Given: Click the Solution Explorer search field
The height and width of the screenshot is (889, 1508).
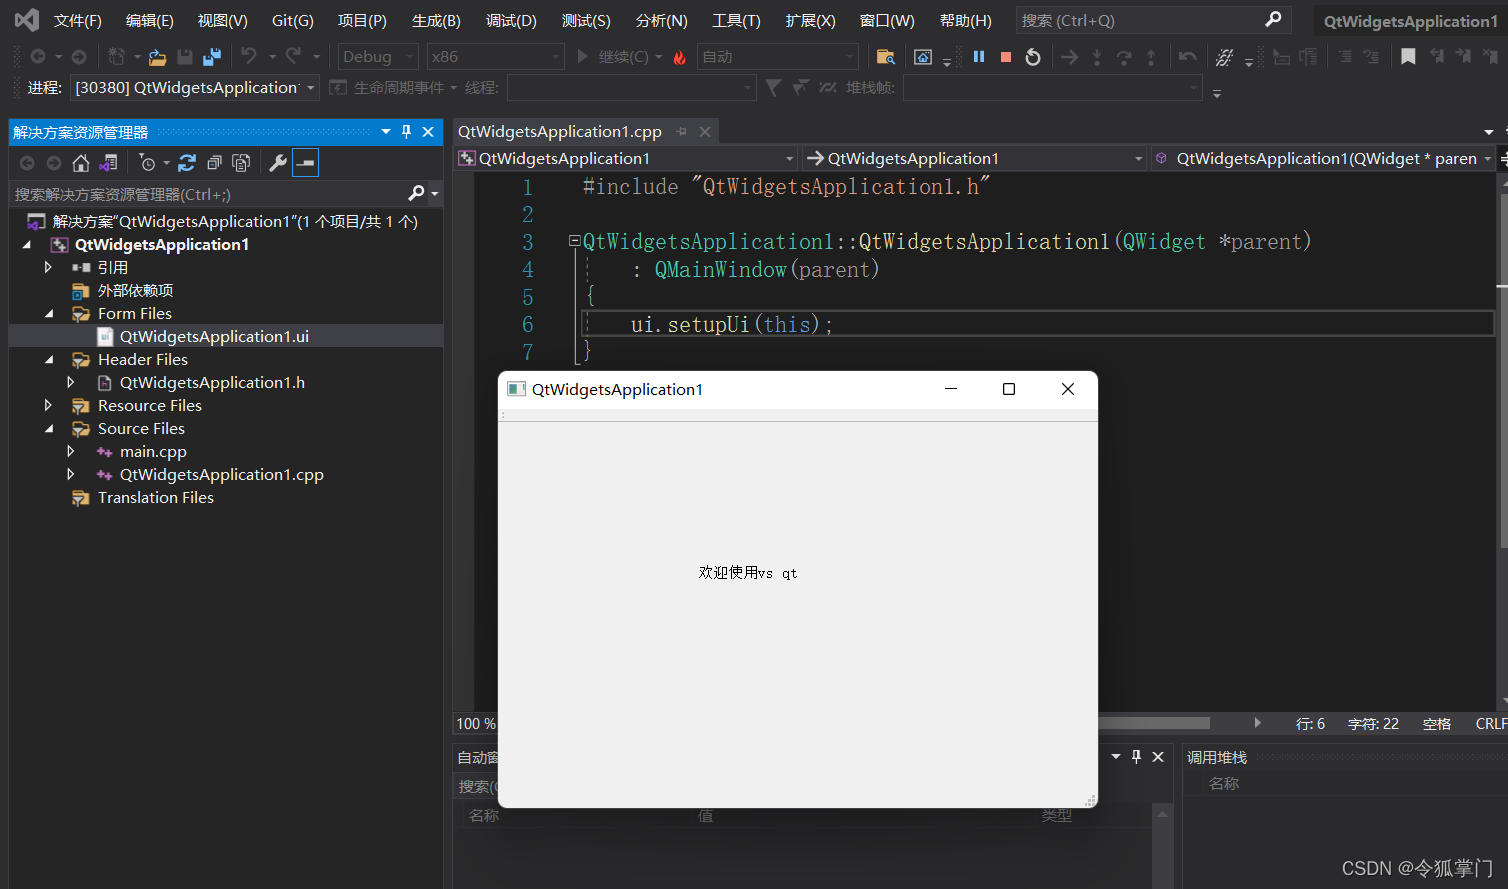Looking at the screenshot, I should coord(210,194).
